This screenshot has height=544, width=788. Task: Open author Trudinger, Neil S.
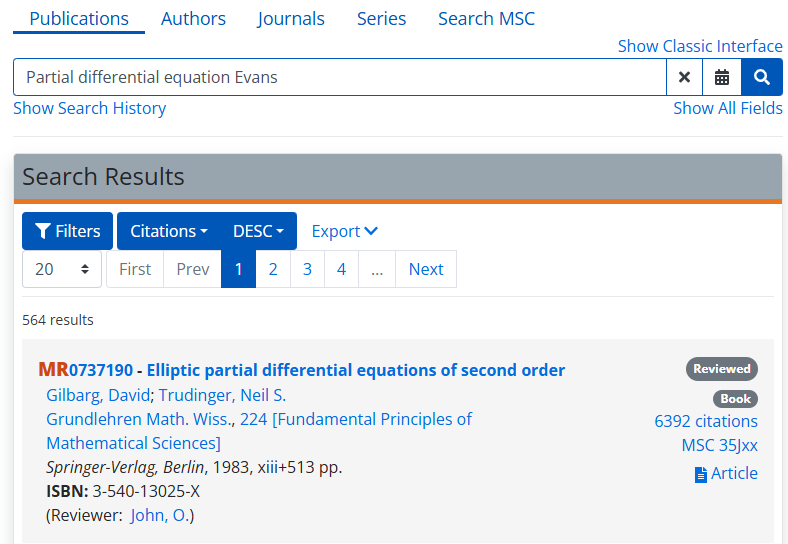(223, 395)
